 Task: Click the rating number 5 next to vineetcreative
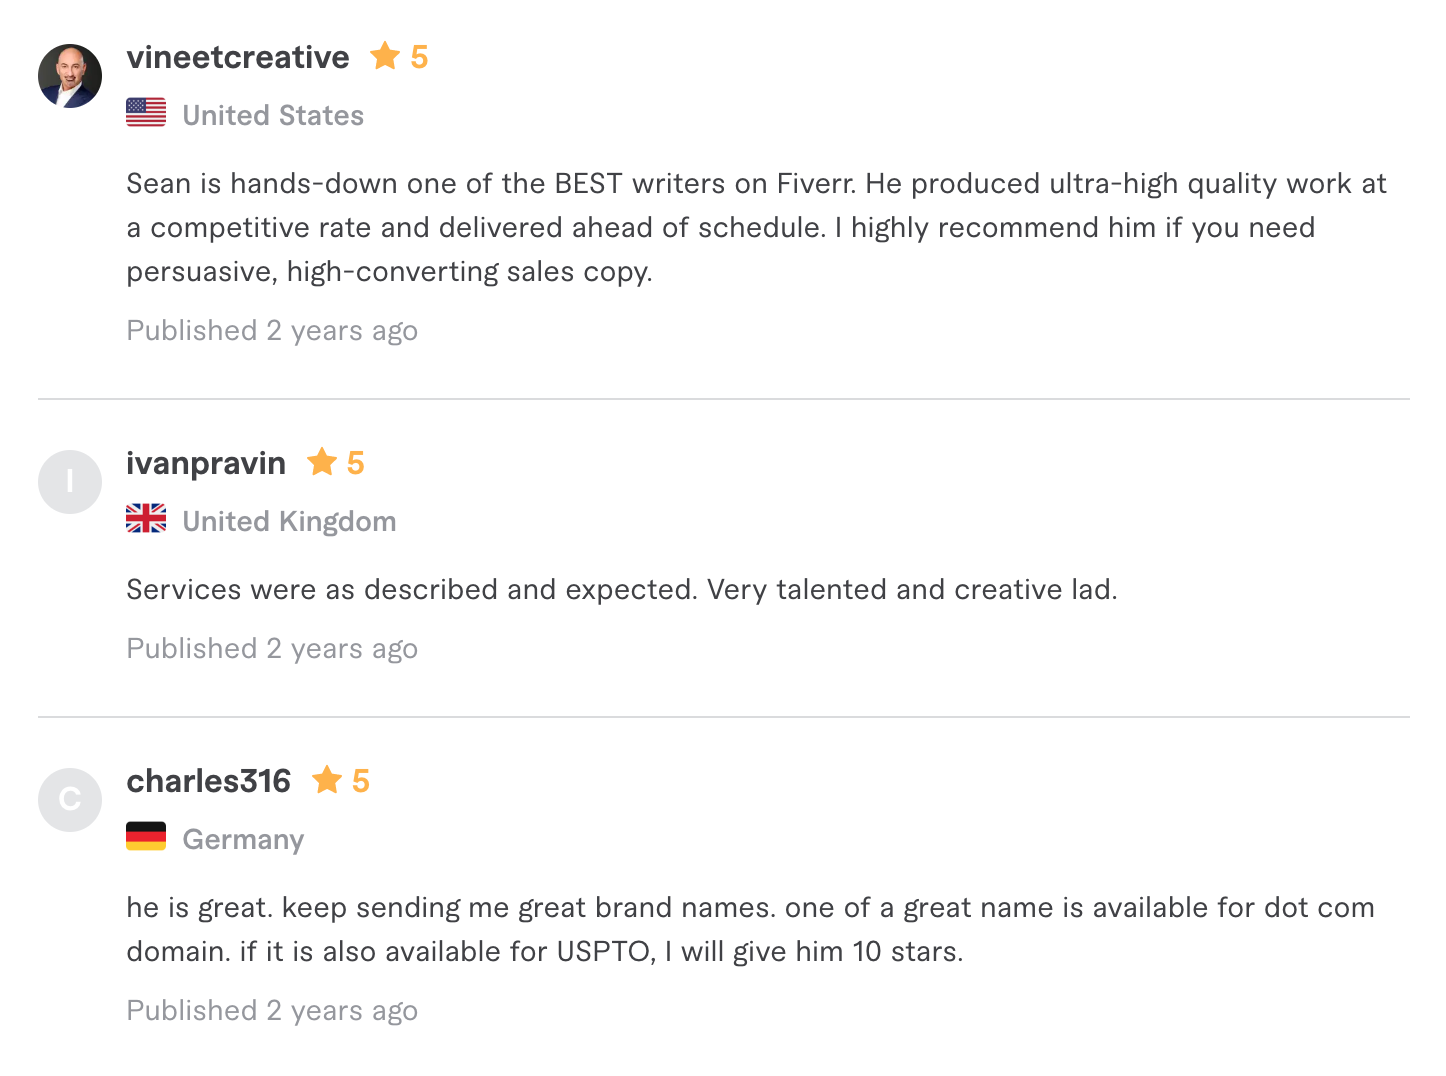pyautogui.click(x=419, y=57)
